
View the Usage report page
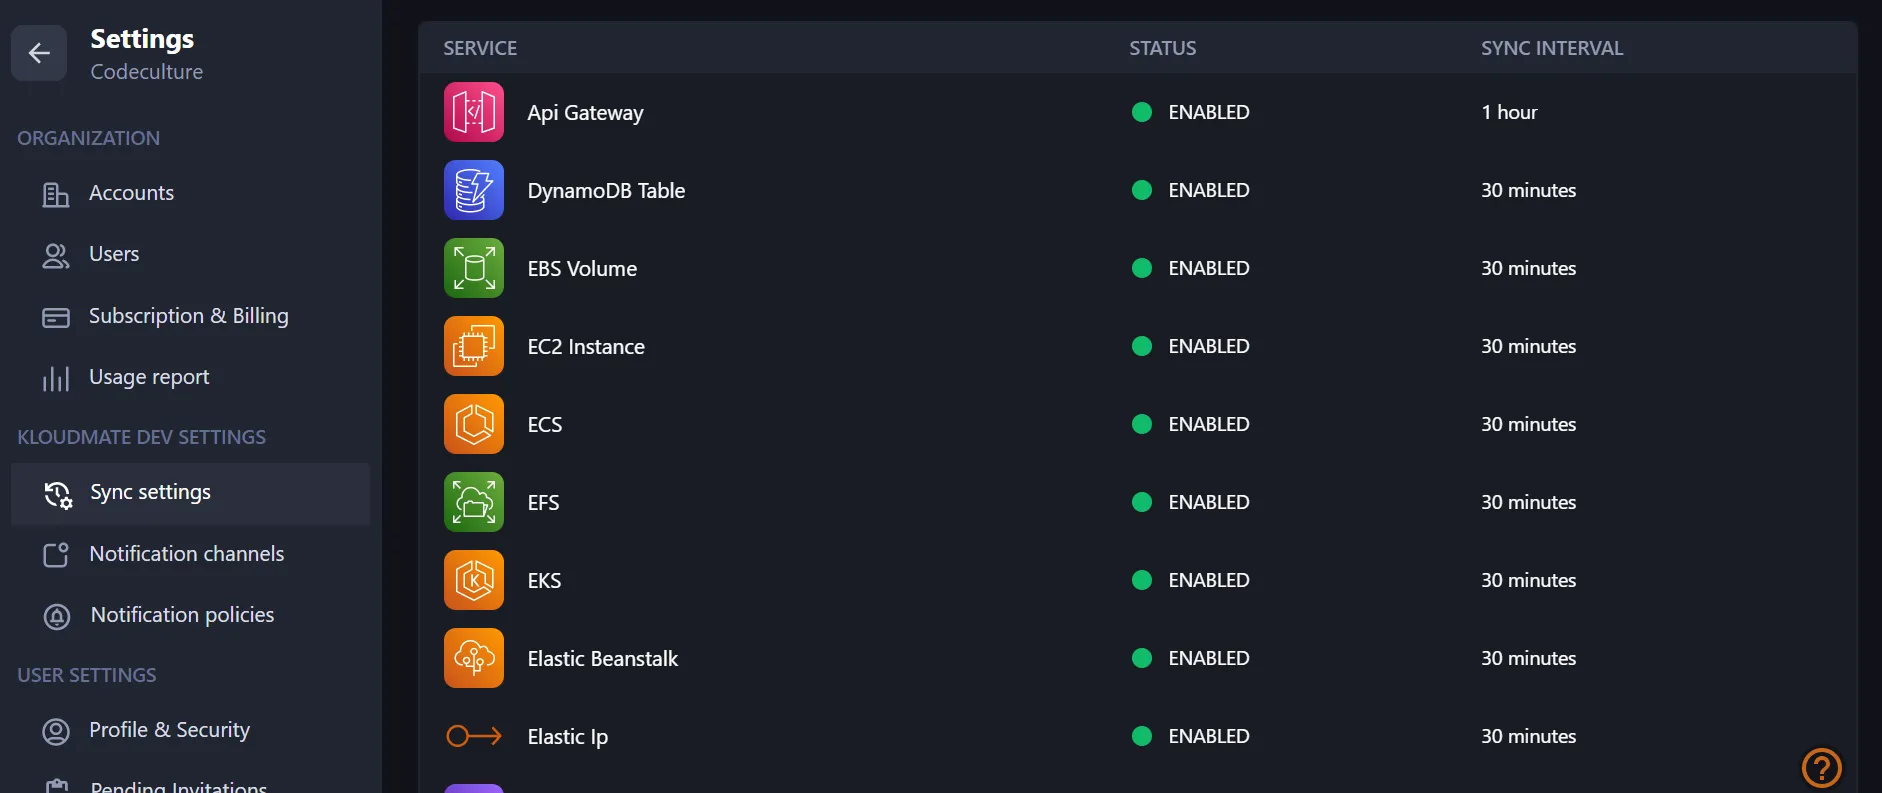[190, 377]
